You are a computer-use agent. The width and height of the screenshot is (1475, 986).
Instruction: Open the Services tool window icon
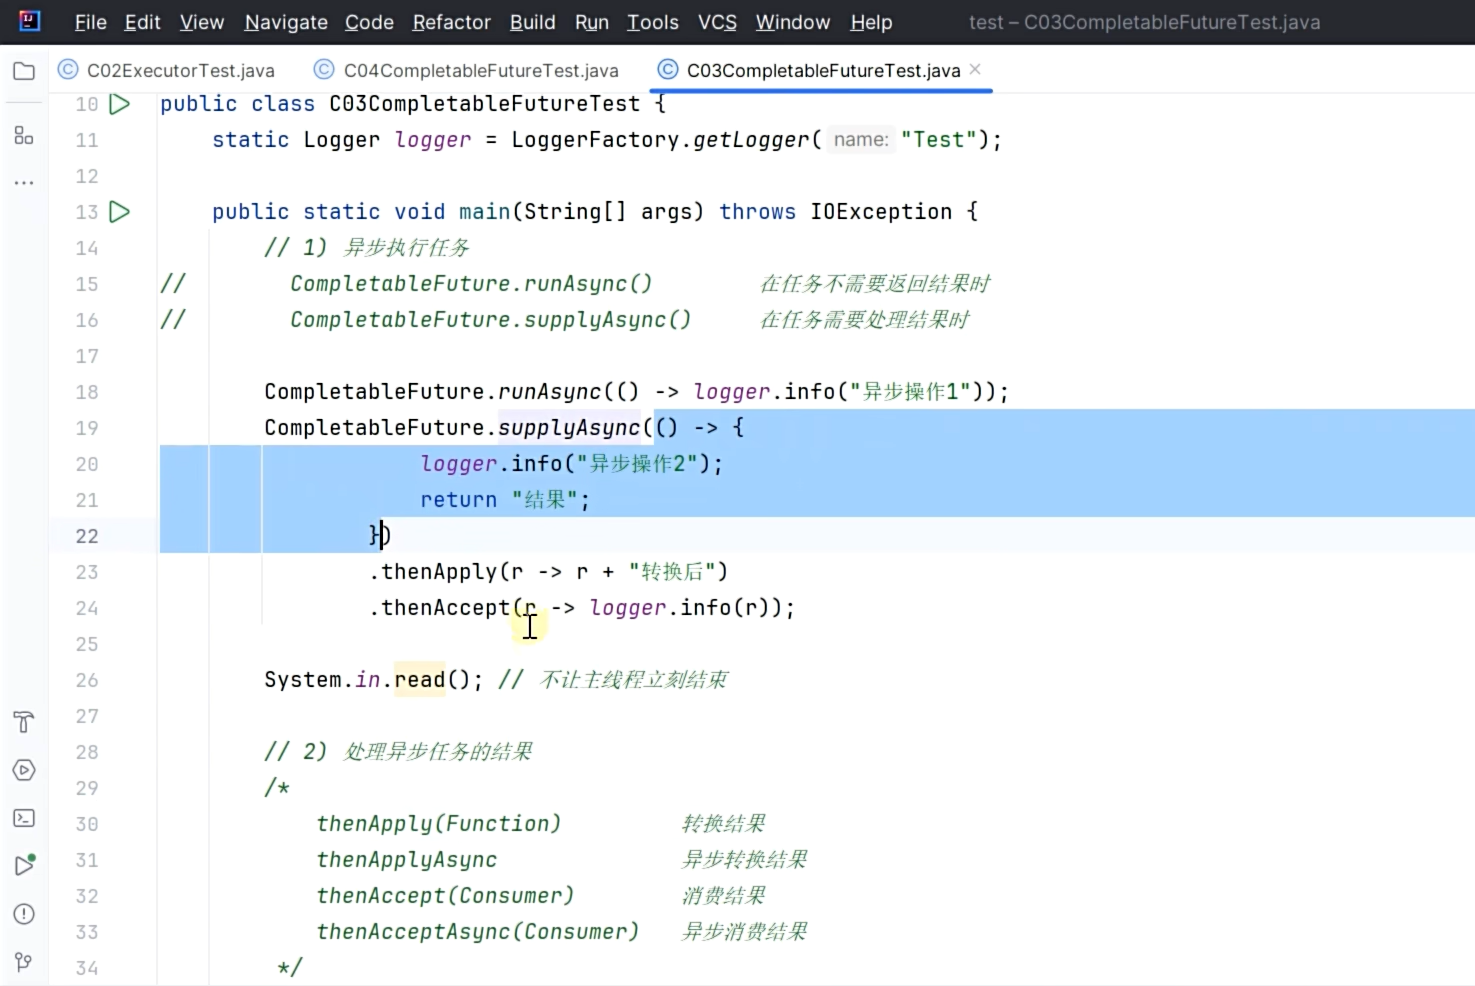point(24,770)
